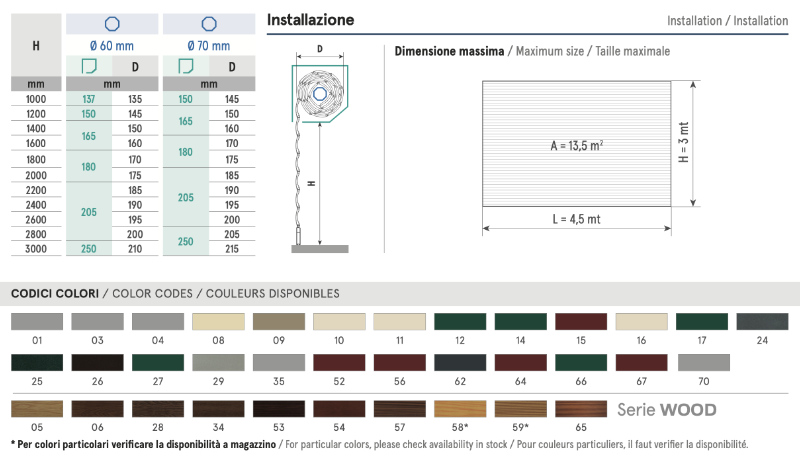Click the Serie WOOD label

666,409
